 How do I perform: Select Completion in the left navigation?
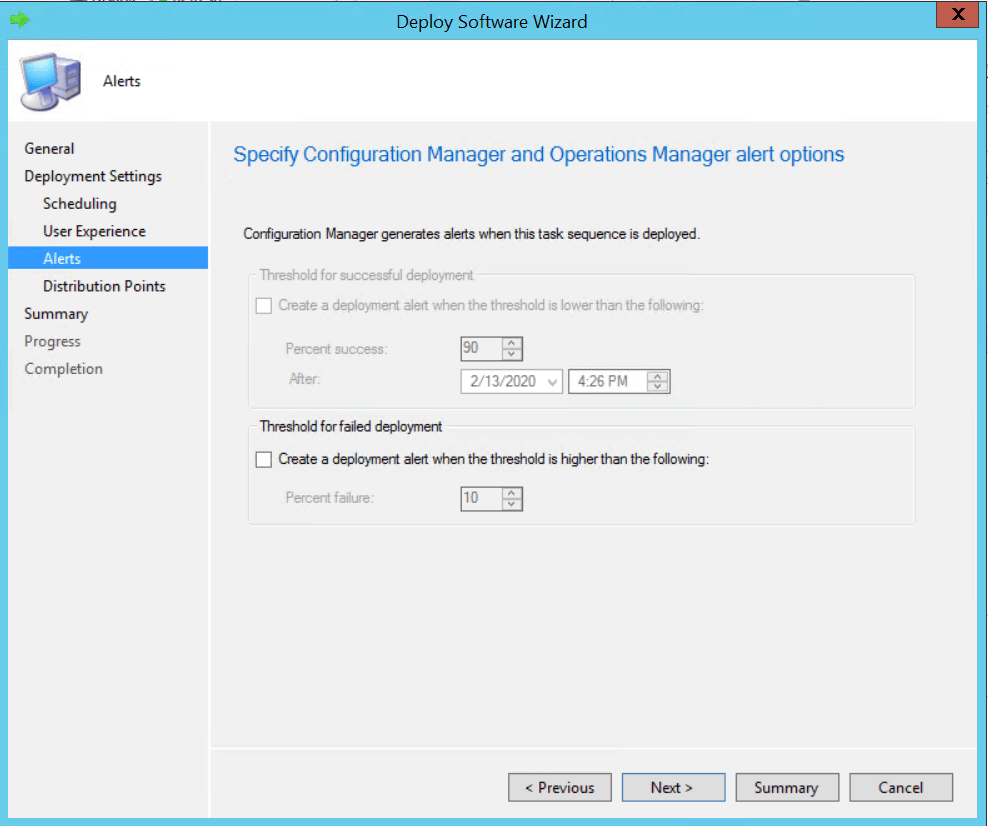tap(63, 369)
